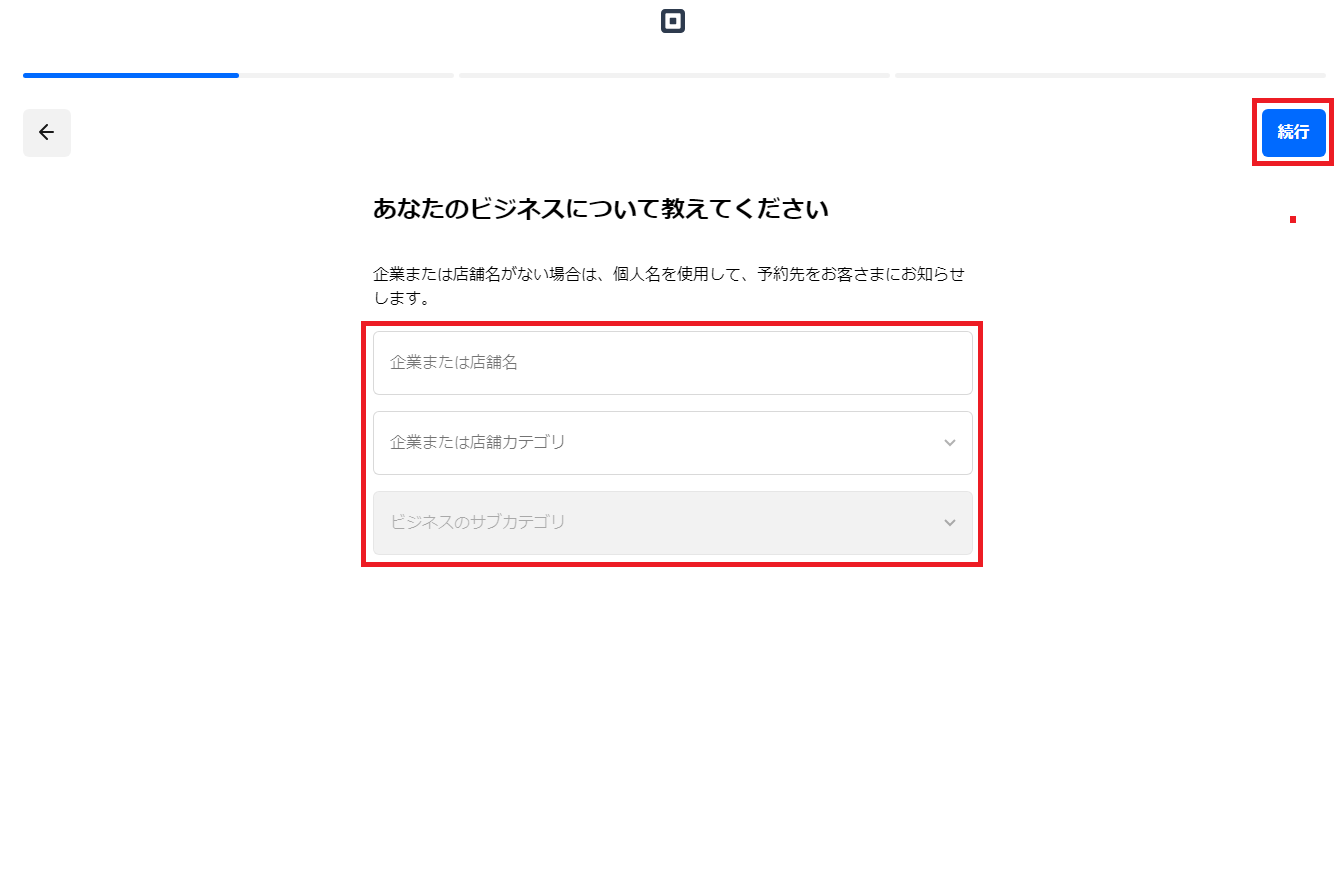Click the Square logo at the top
1344x896 pixels.
pyautogui.click(x=672, y=21)
